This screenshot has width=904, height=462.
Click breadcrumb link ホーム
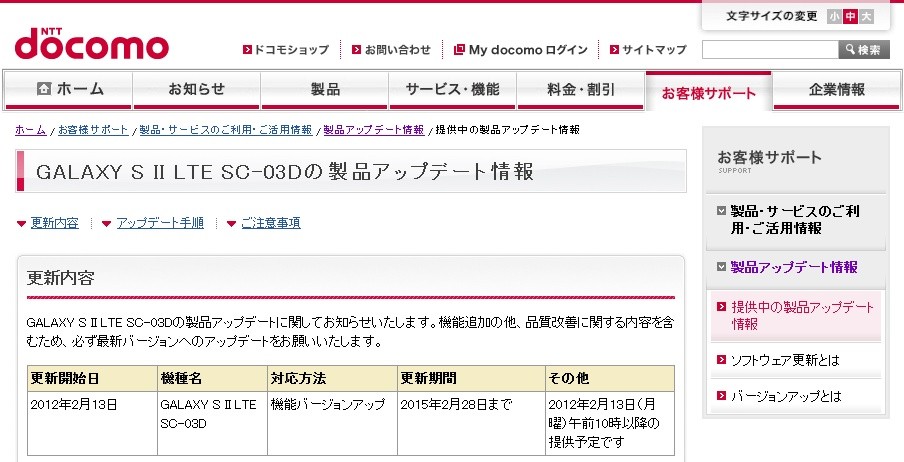[31, 130]
